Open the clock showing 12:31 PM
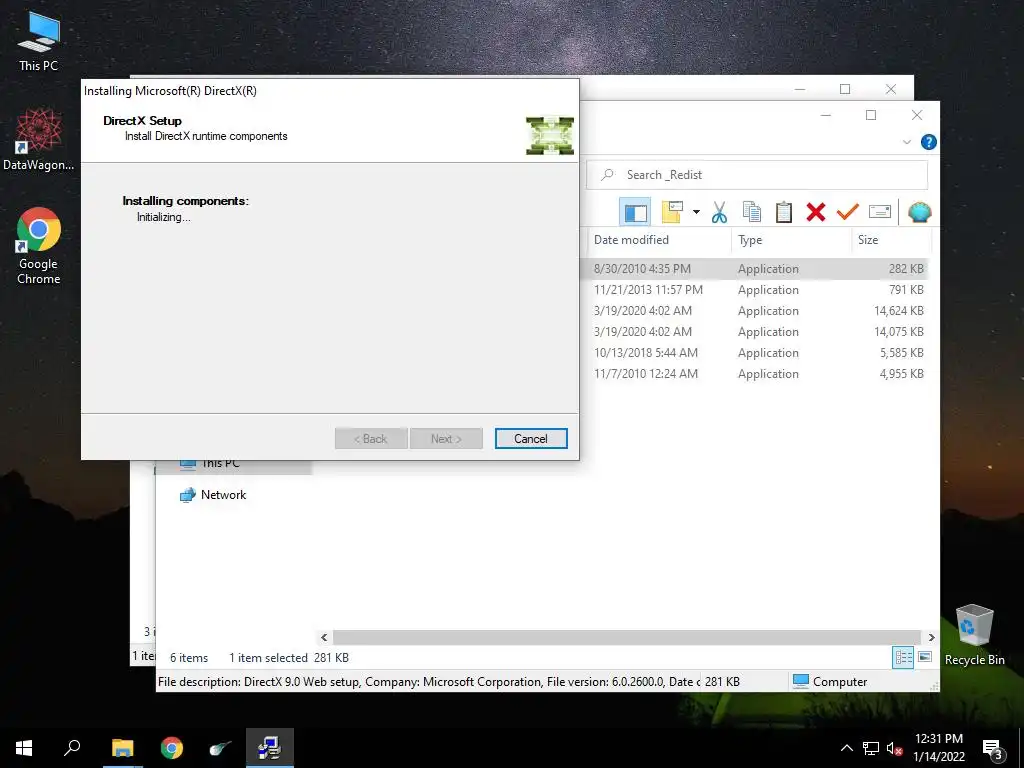The height and width of the screenshot is (768, 1024). click(938, 748)
